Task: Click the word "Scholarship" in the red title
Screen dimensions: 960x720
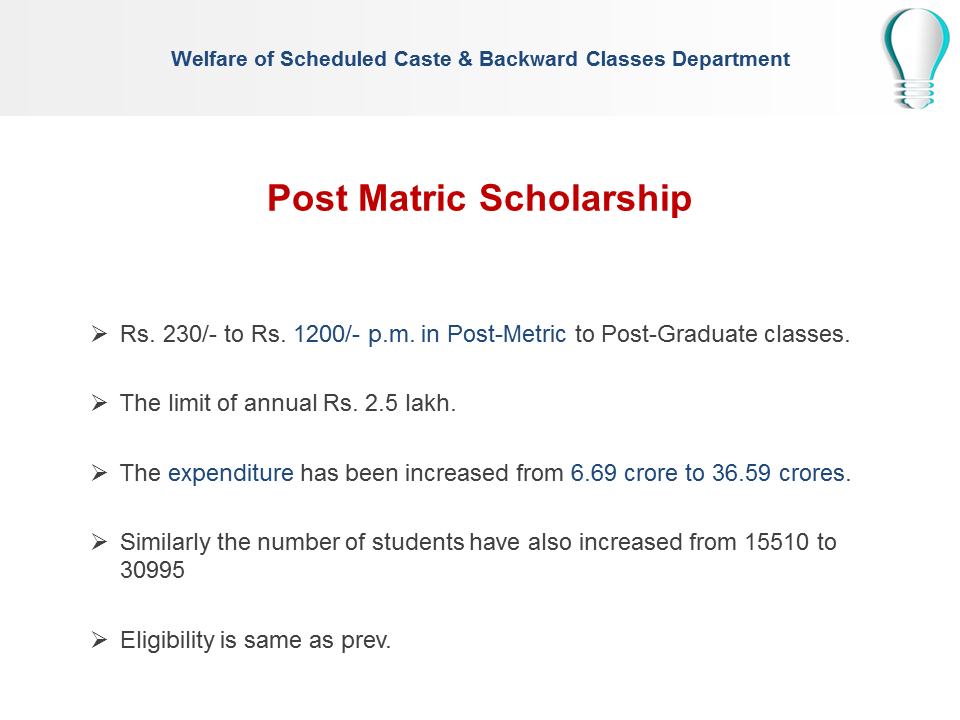Action: [x=585, y=198]
